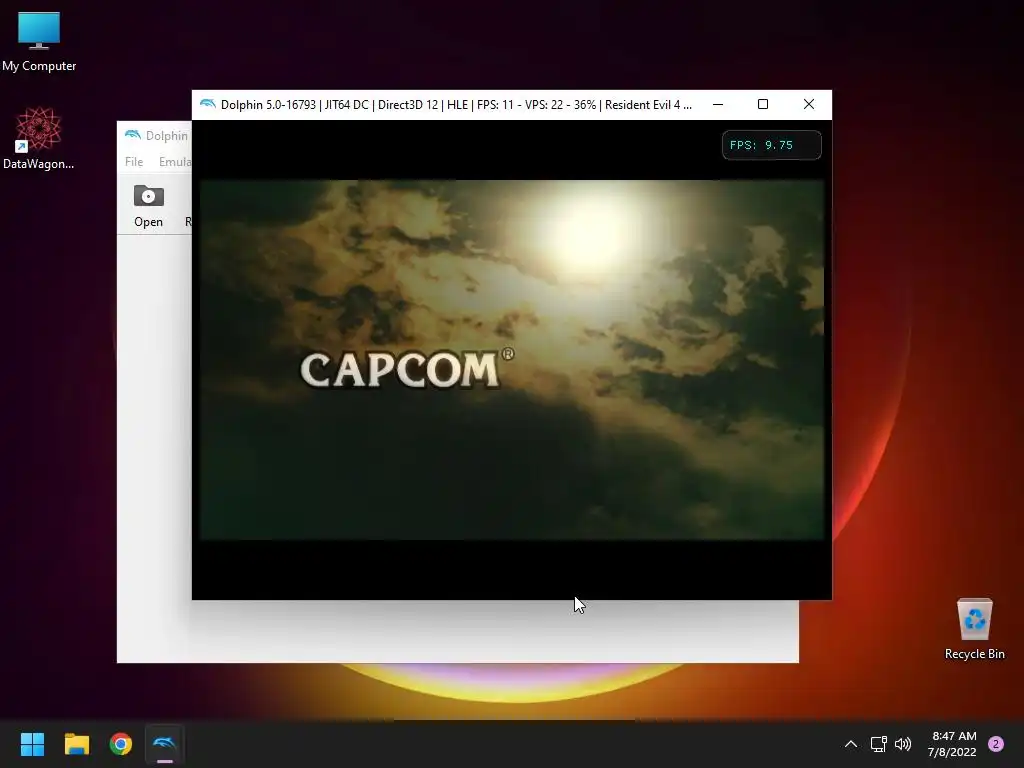Click the FPS counter overlay in game window
This screenshot has height=768, width=1024.
click(x=771, y=145)
